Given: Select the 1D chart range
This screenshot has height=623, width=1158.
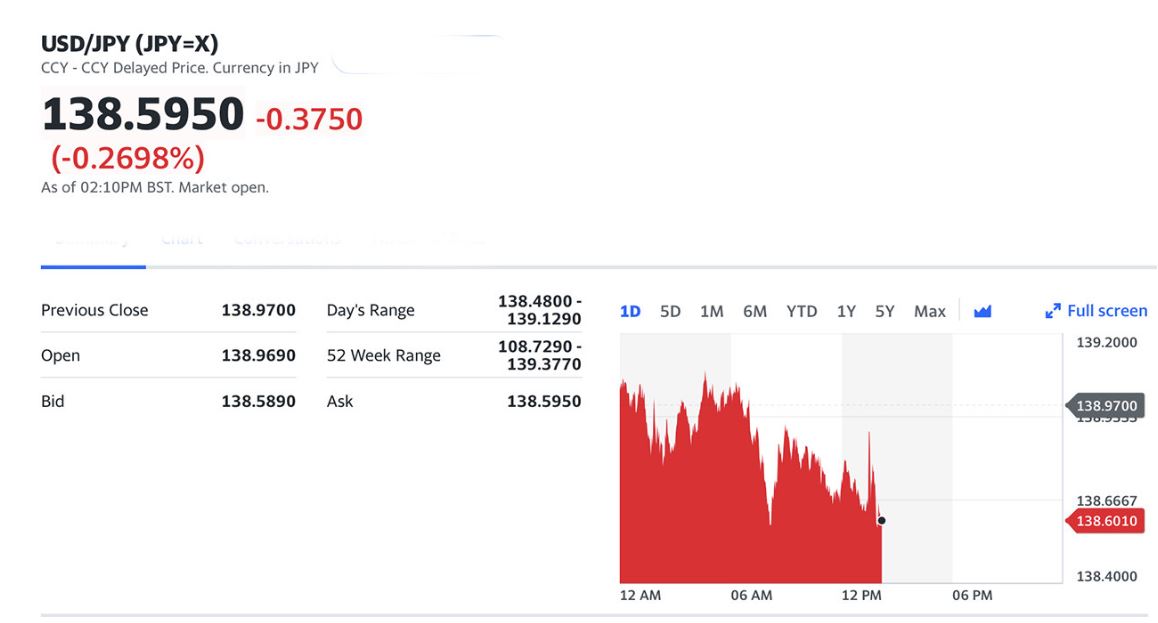Looking at the screenshot, I should [x=630, y=311].
